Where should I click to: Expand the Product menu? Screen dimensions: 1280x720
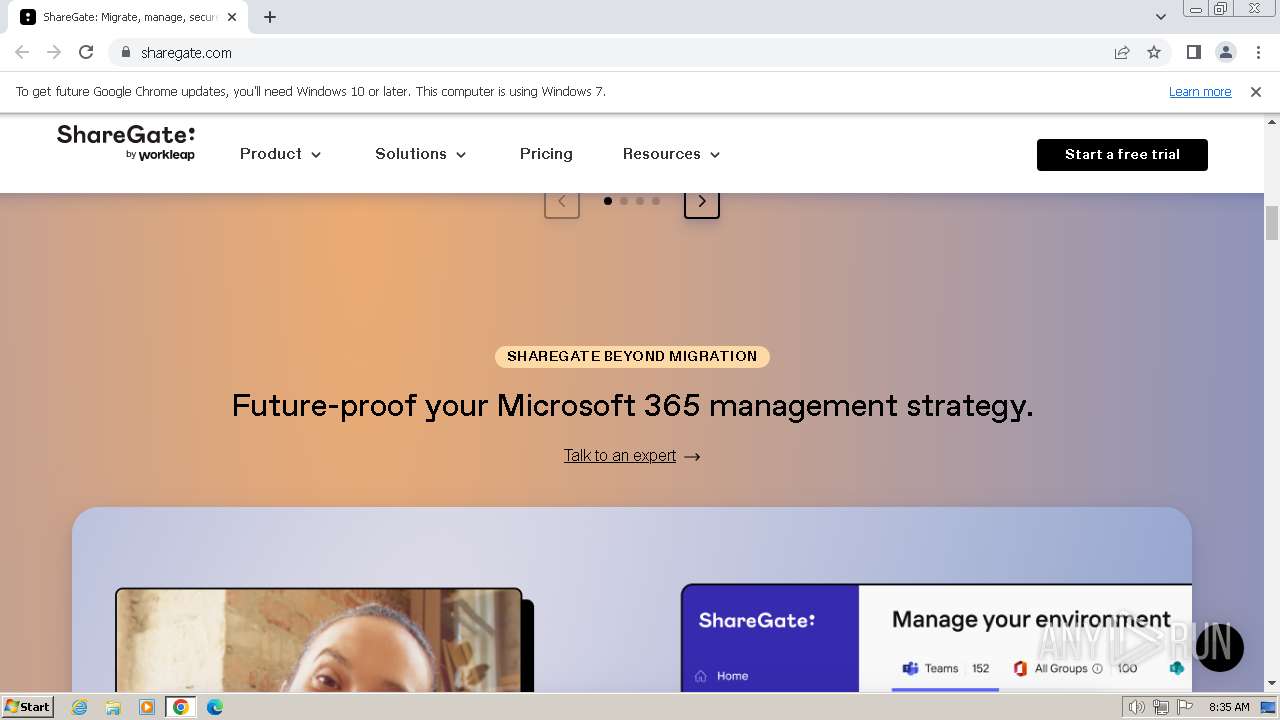[x=281, y=154]
